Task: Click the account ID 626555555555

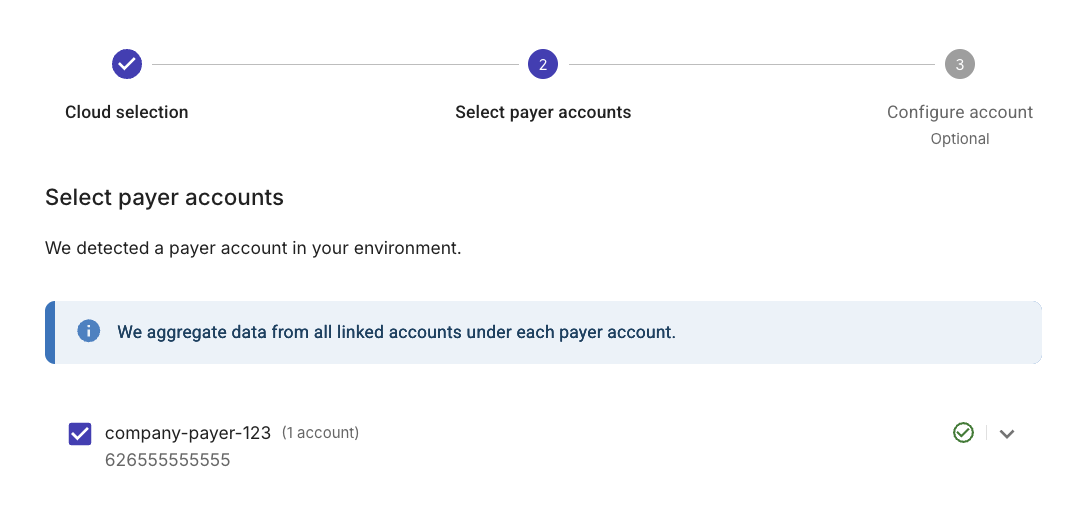Action: pyautogui.click(x=167, y=460)
